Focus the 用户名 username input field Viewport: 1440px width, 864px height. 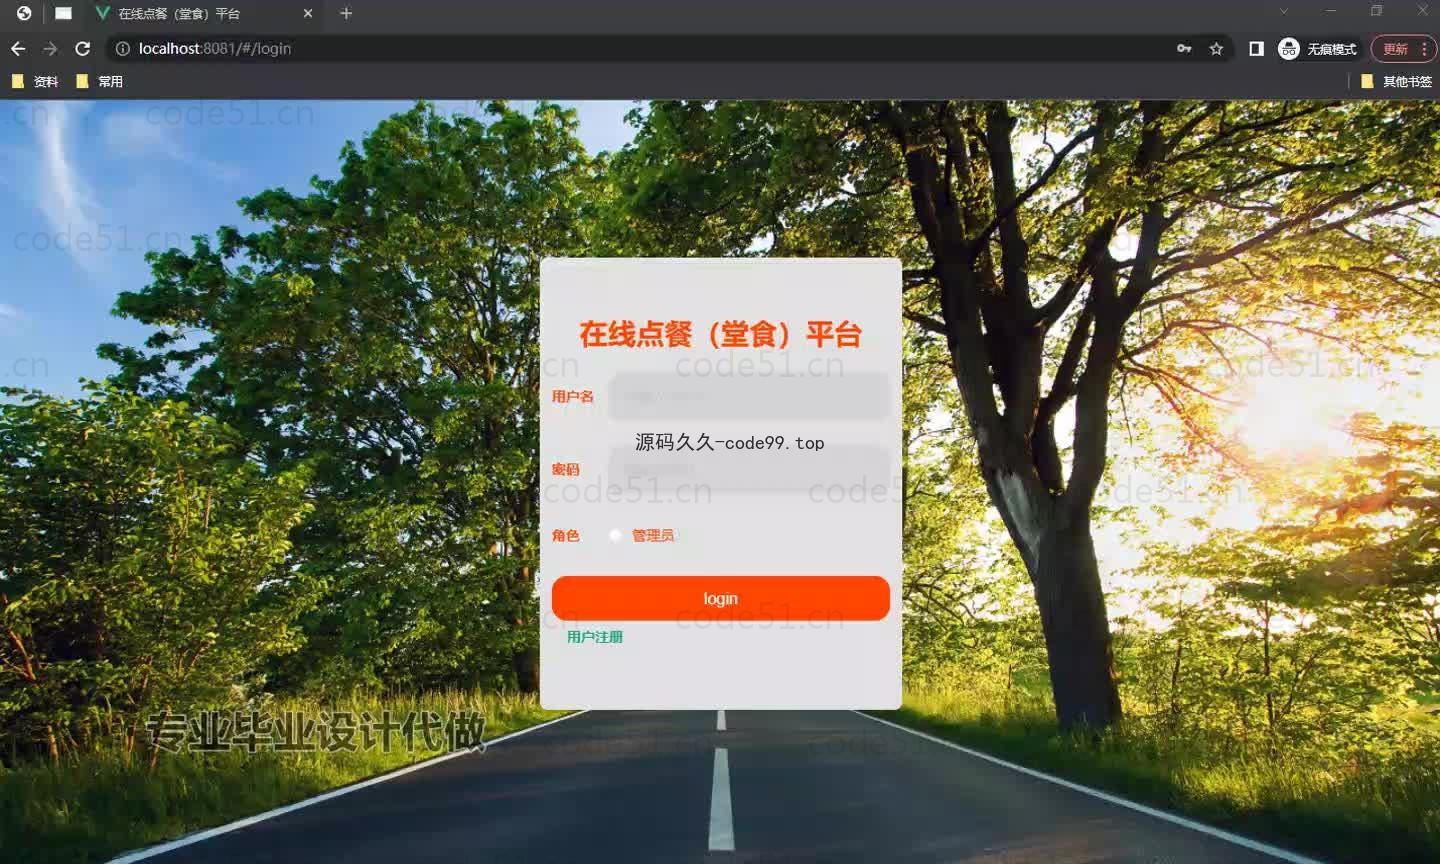749,396
